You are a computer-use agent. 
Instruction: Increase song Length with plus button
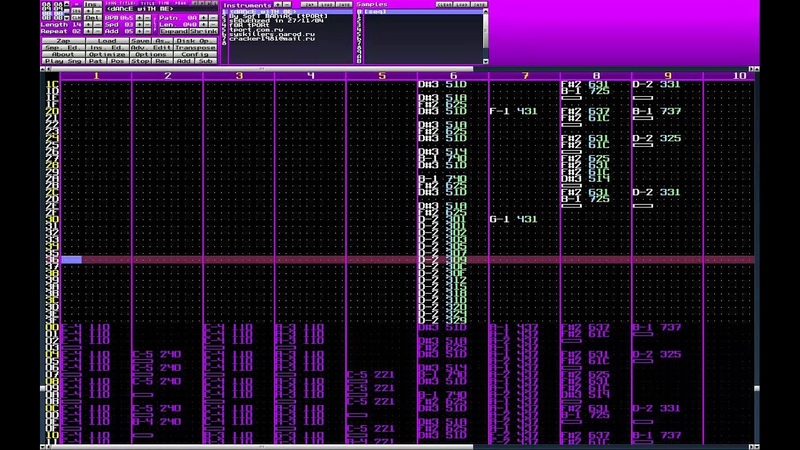pos(88,24)
